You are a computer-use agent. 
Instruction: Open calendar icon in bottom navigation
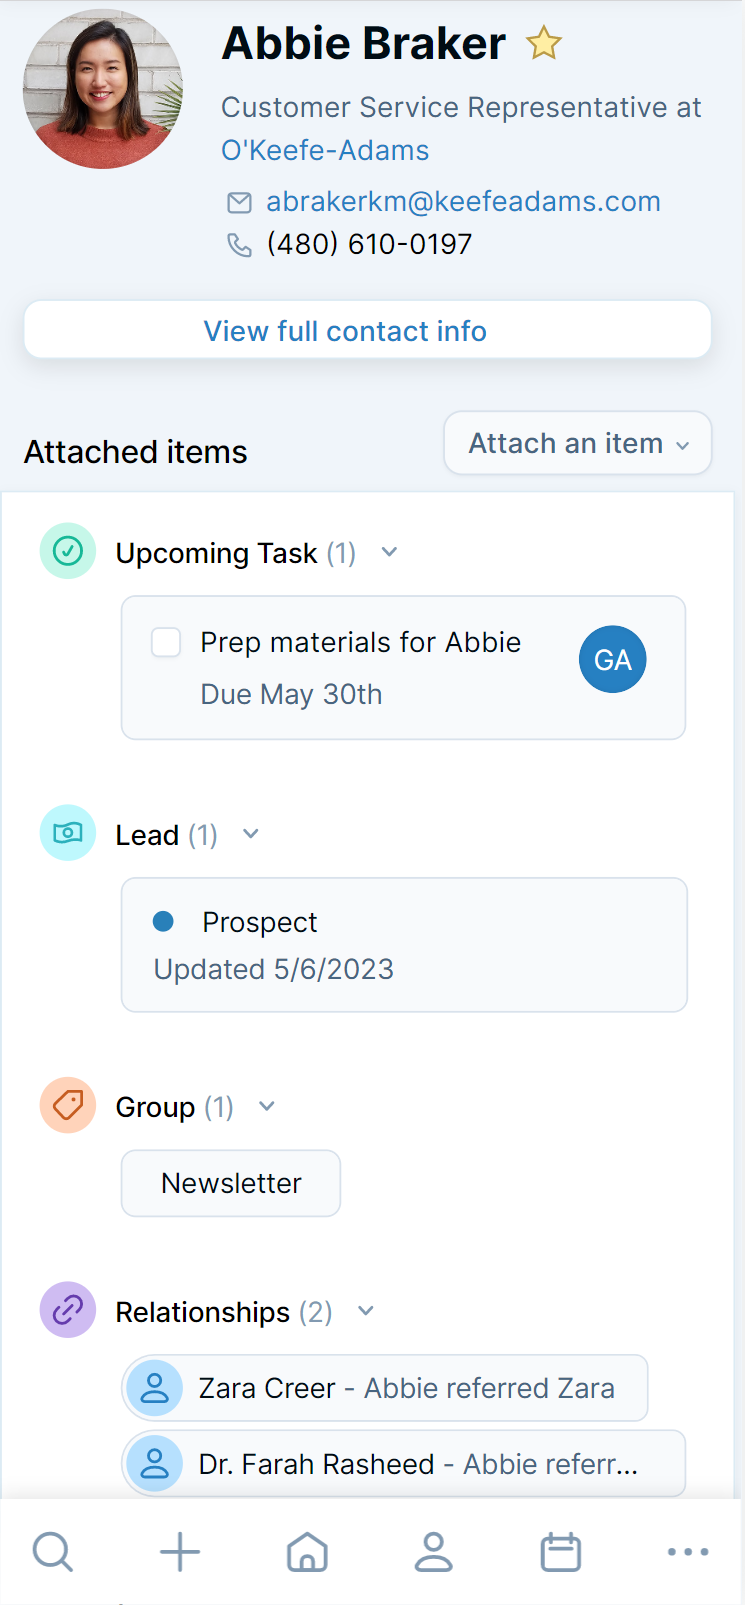[x=560, y=1552]
